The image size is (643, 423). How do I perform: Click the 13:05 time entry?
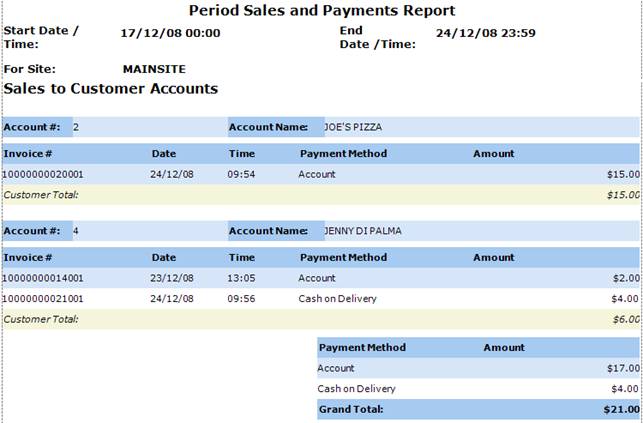click(241, 278)
